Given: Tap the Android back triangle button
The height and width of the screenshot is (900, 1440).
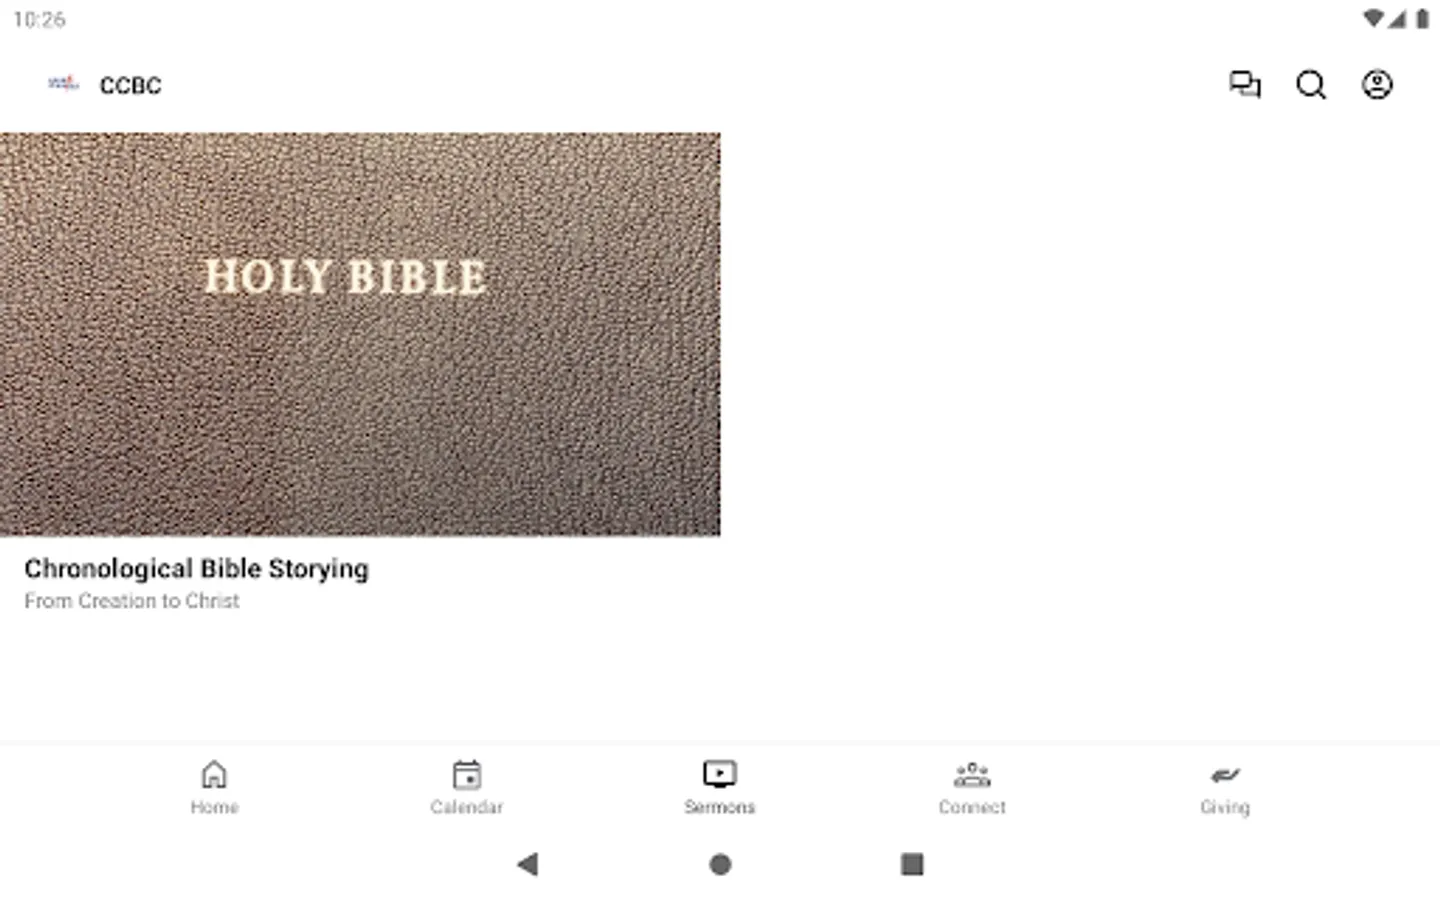Looking at the screenshot, I should tap(528, 864).
